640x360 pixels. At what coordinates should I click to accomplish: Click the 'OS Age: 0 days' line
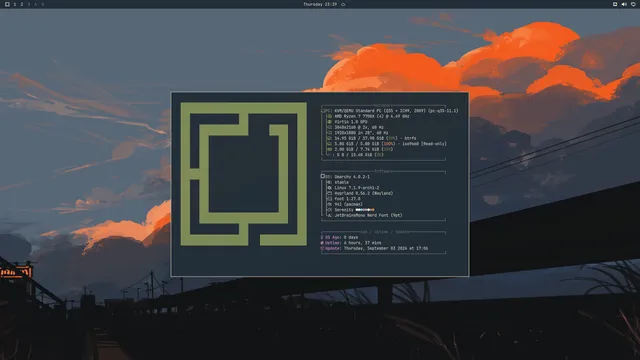[339, 237]
